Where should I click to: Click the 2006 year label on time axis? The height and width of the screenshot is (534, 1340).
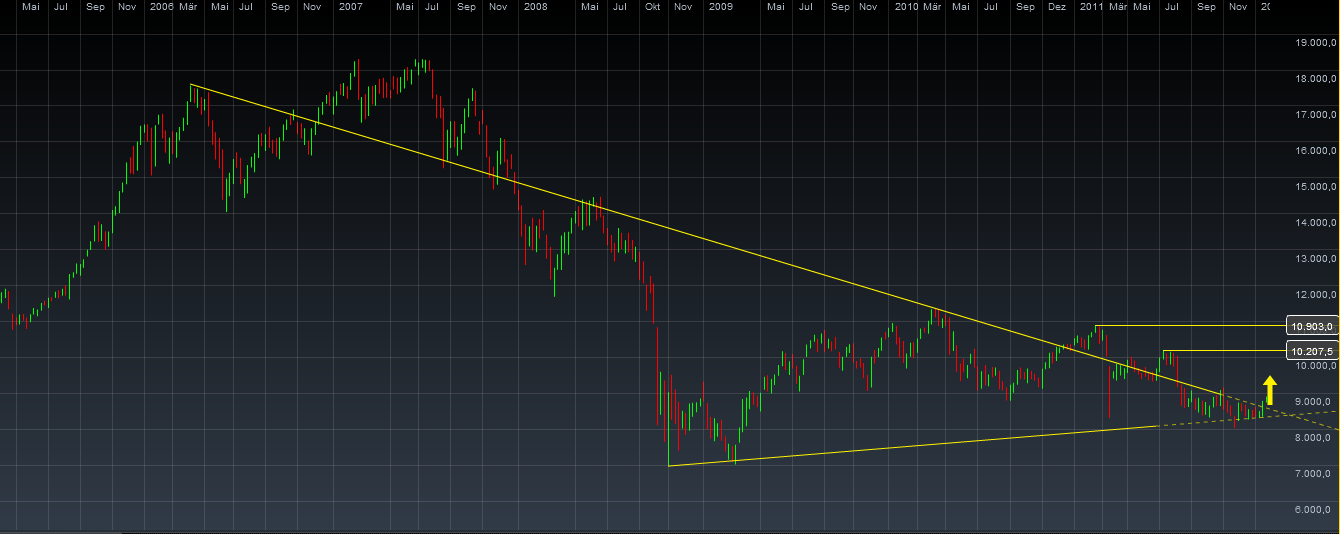(x=160, y=7)
